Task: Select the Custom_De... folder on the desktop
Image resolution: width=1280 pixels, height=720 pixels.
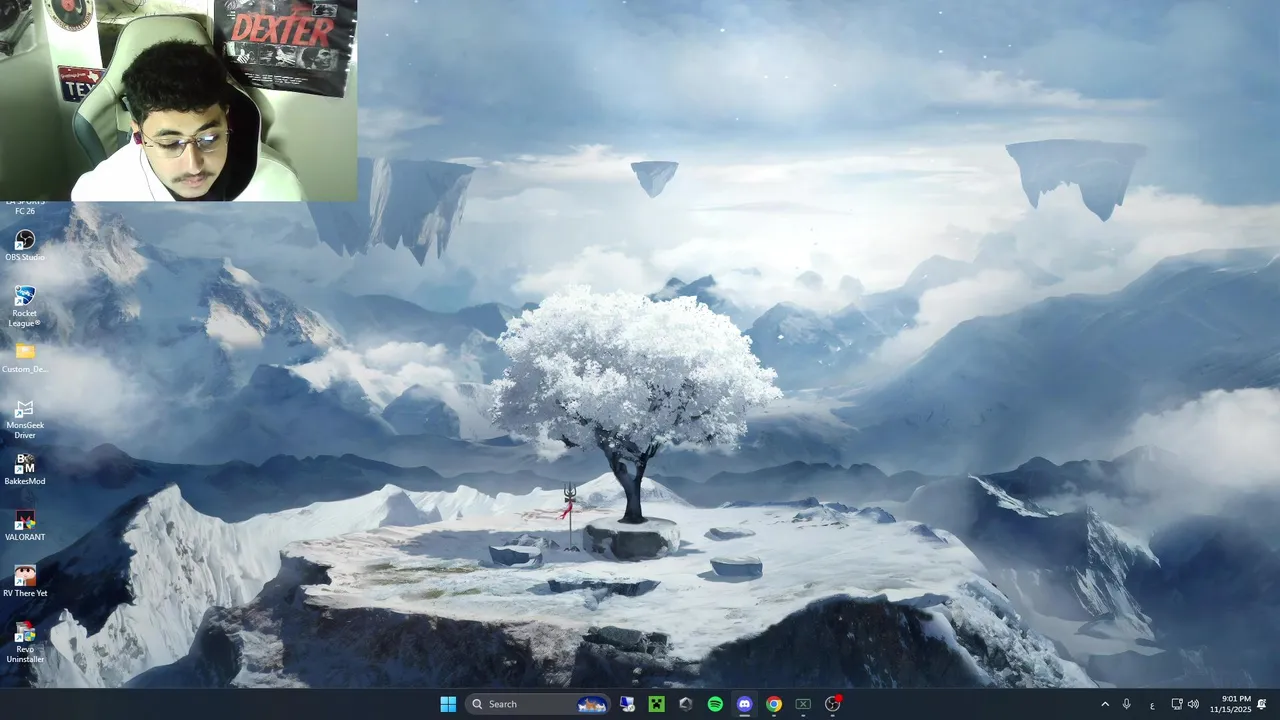Action: (25, 357)
